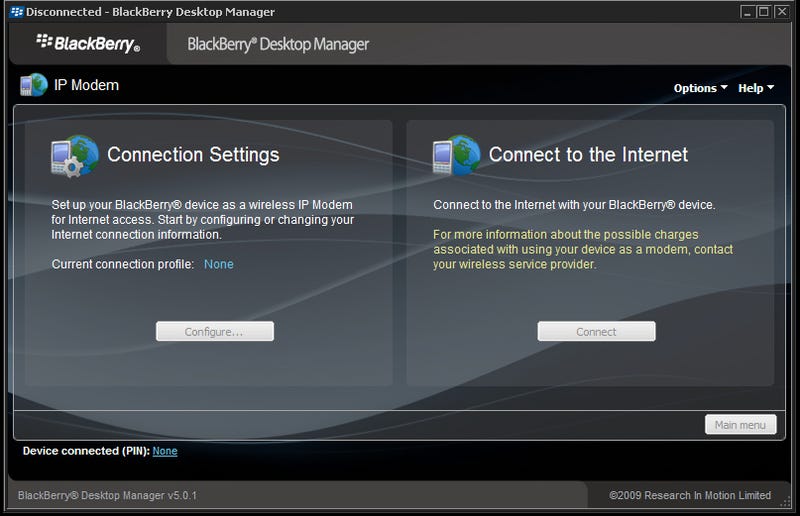Click the BlackBerry® Desktop Manager v5.0.1 version text

click(x=107, y=495)
